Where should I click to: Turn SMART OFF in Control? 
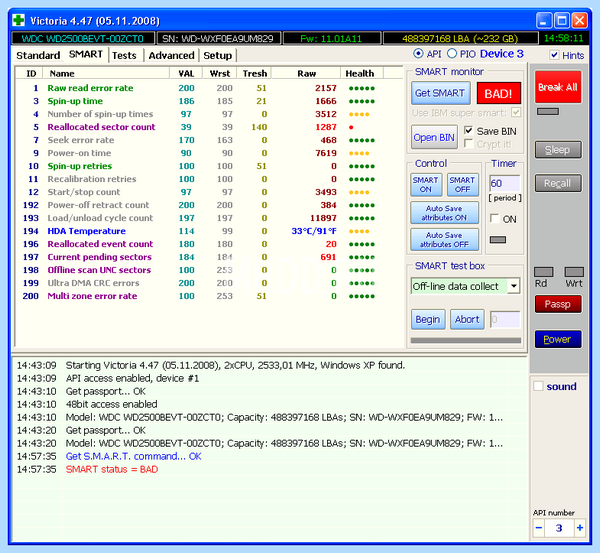coord(463,184)
